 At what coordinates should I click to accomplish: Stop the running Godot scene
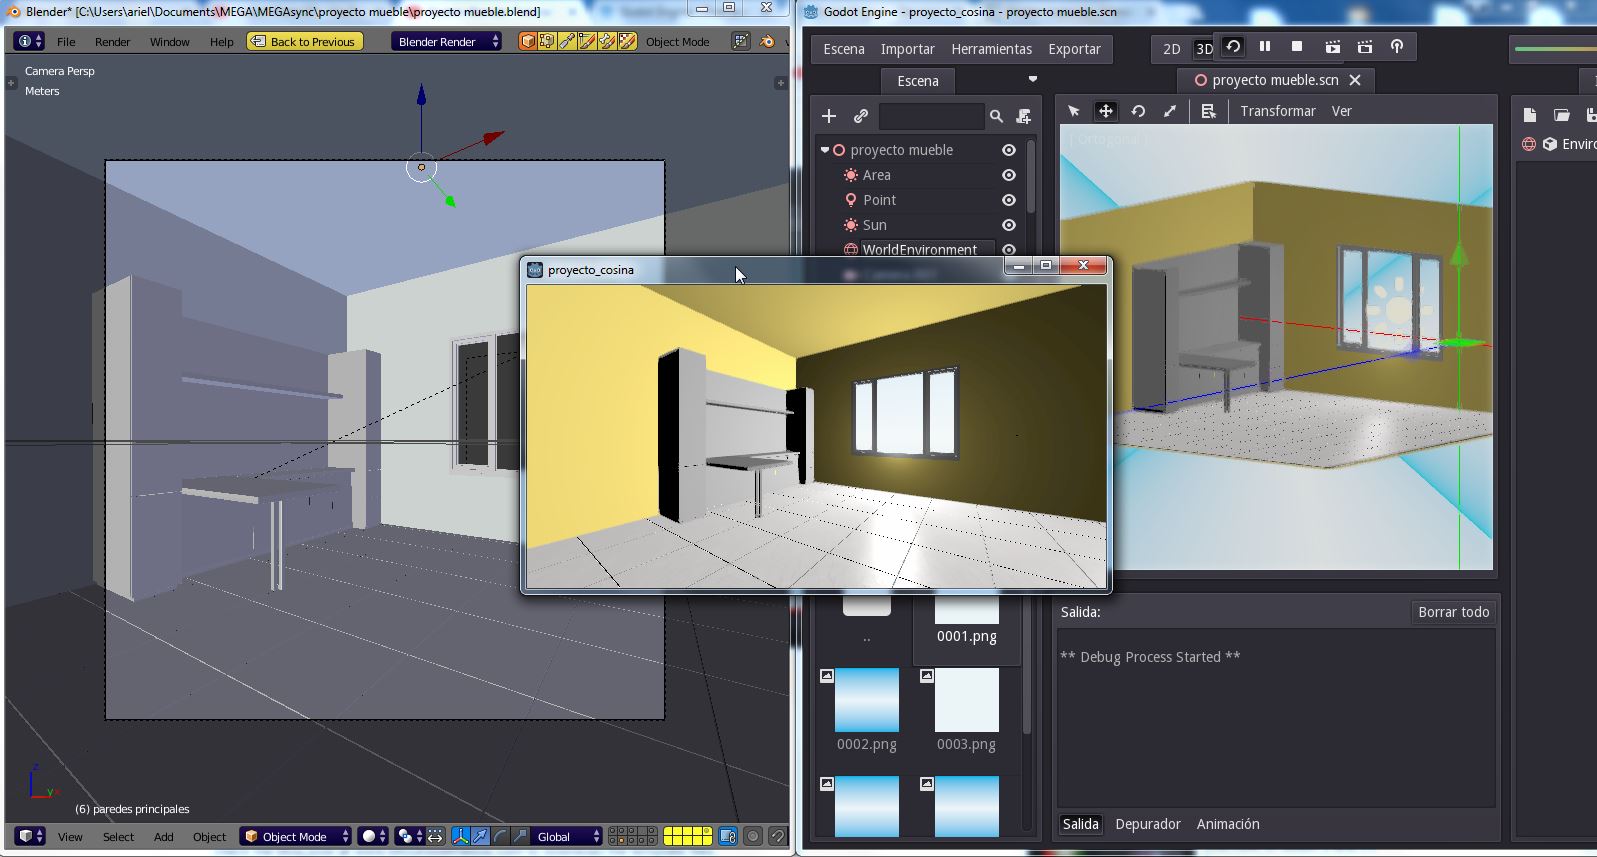[1296, 46]
